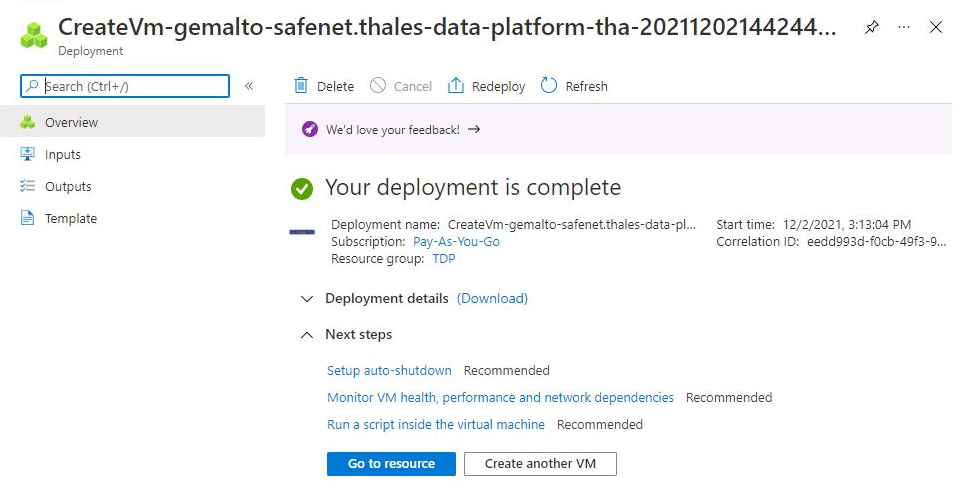This screenshot has height=500, width=963.
Task: Click the Inputs sidebar icon
Action: point(28,154)
